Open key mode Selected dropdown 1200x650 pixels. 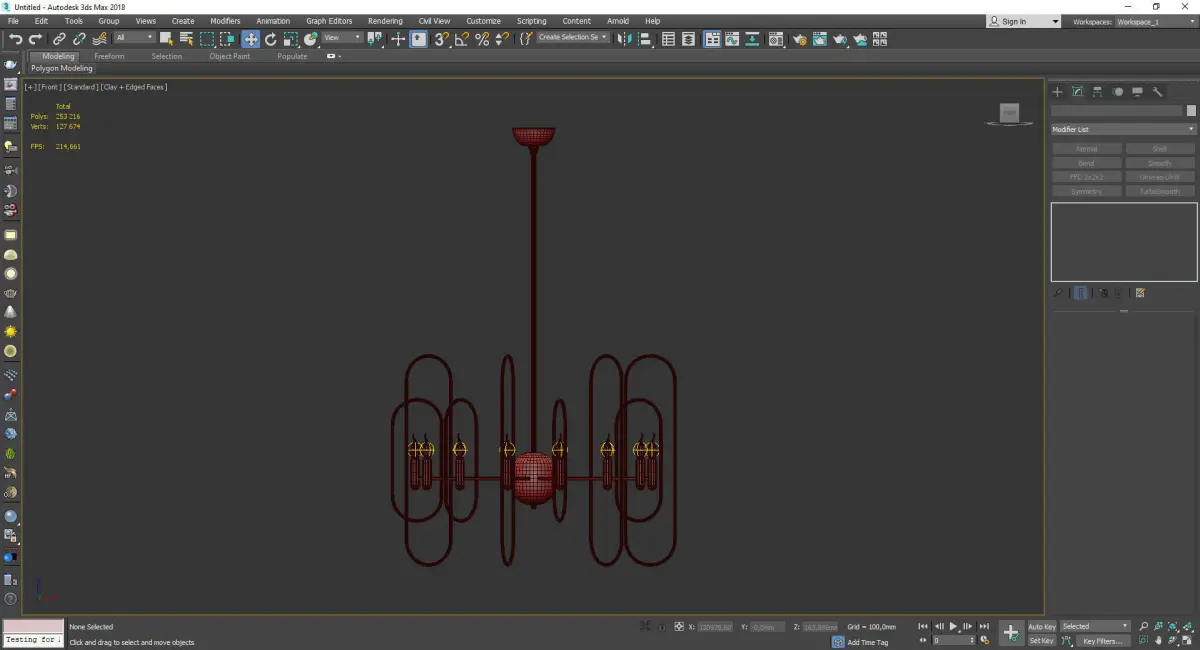[x=1095, y=626]
